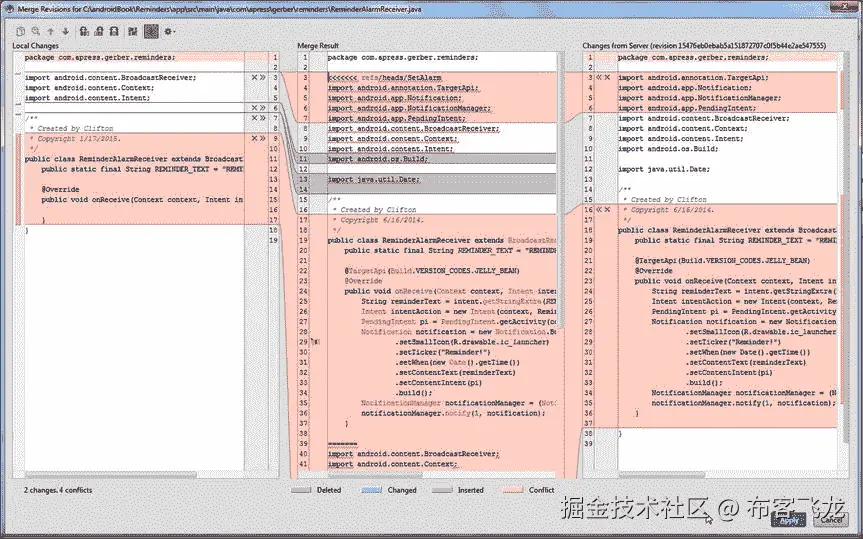Image resolution: width=863 pixels, height=539 pixels.
Task: Click 'import android.os.Build;' in Merge Result
Action: [x=378, y=159]
